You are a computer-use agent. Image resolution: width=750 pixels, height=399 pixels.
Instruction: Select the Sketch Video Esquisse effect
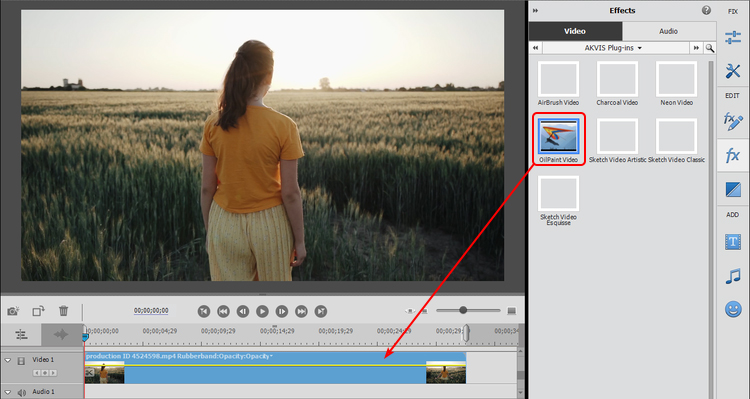pyautogui.click(x=558, y=200)
